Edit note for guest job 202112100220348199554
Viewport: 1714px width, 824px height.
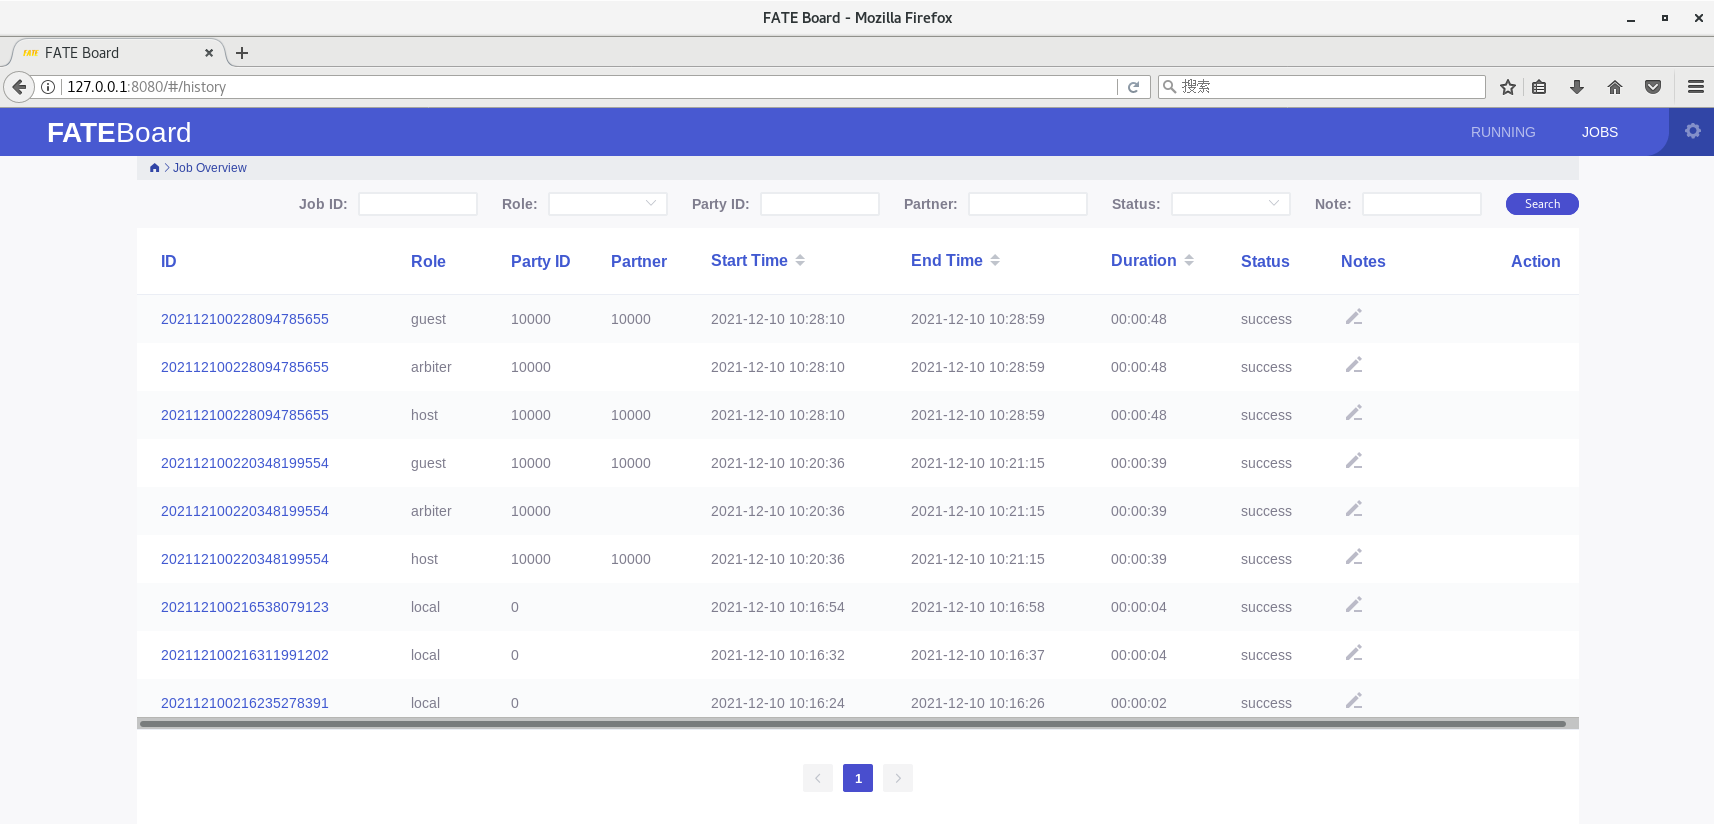pyautogui.click(x=1354, y=461)
